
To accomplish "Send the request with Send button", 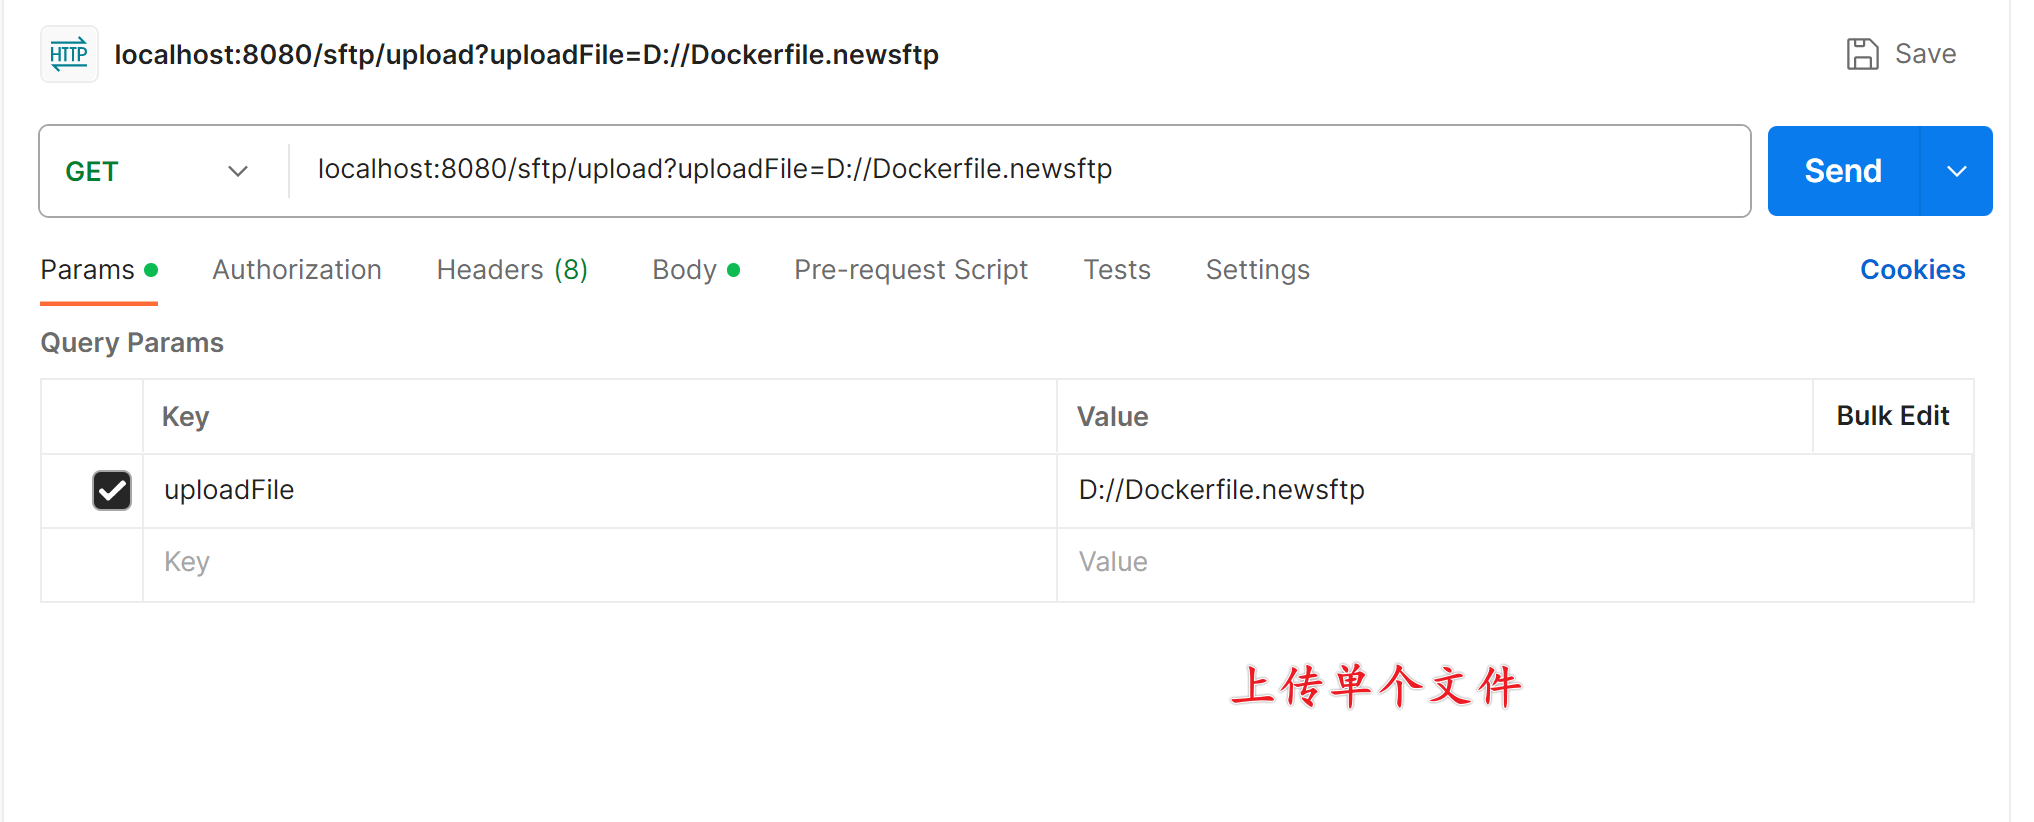I will pyautogui.click(x=1843, y=171).
